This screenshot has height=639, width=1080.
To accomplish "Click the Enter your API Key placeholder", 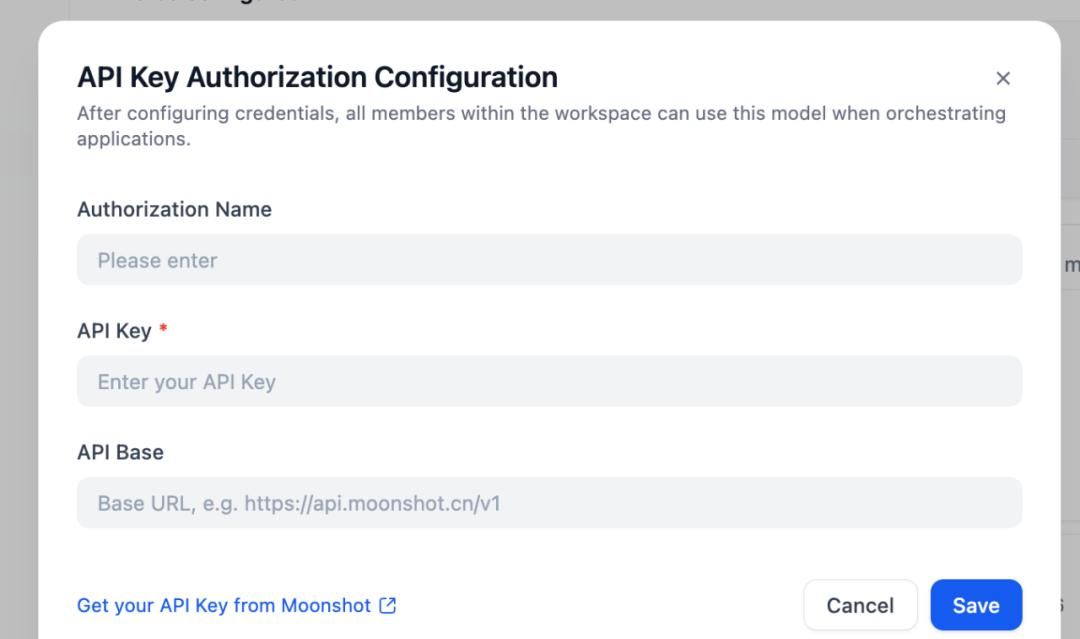I will pos(186,382).
